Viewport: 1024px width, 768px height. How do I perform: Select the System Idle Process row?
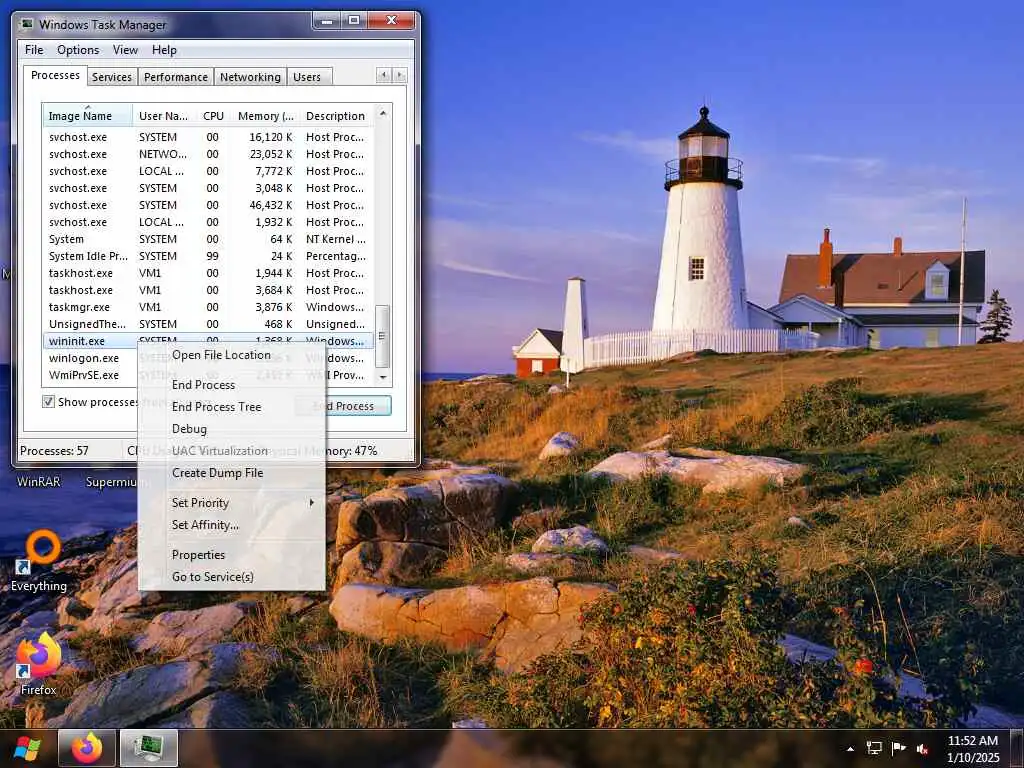coord(208,256)
